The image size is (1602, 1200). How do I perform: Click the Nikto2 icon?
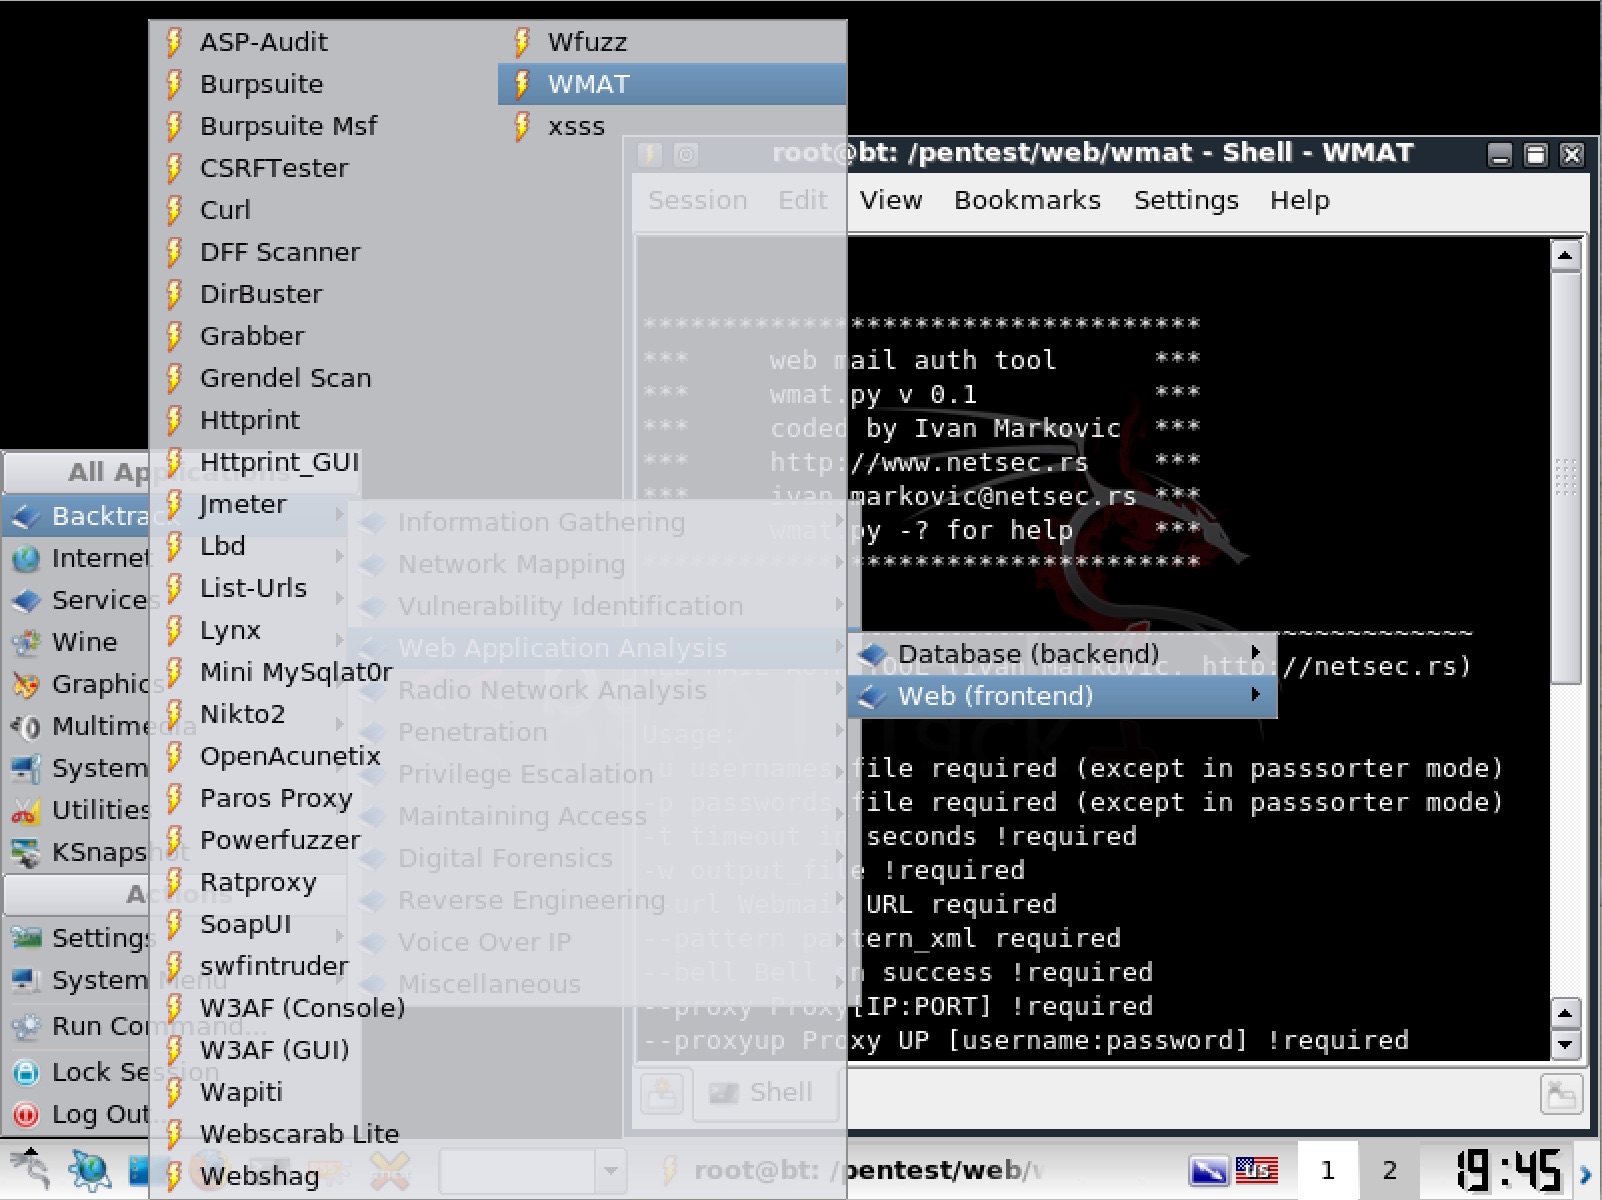pos(174,714)
